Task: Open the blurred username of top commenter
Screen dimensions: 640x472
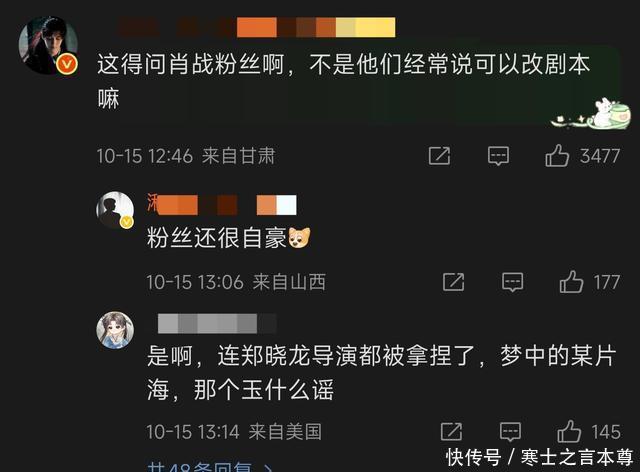Action: pyautogui.click(x=256, y=27)
